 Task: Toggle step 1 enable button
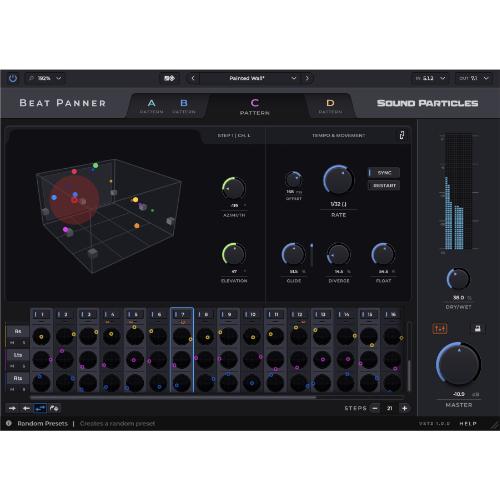click(x=41, y=314)
